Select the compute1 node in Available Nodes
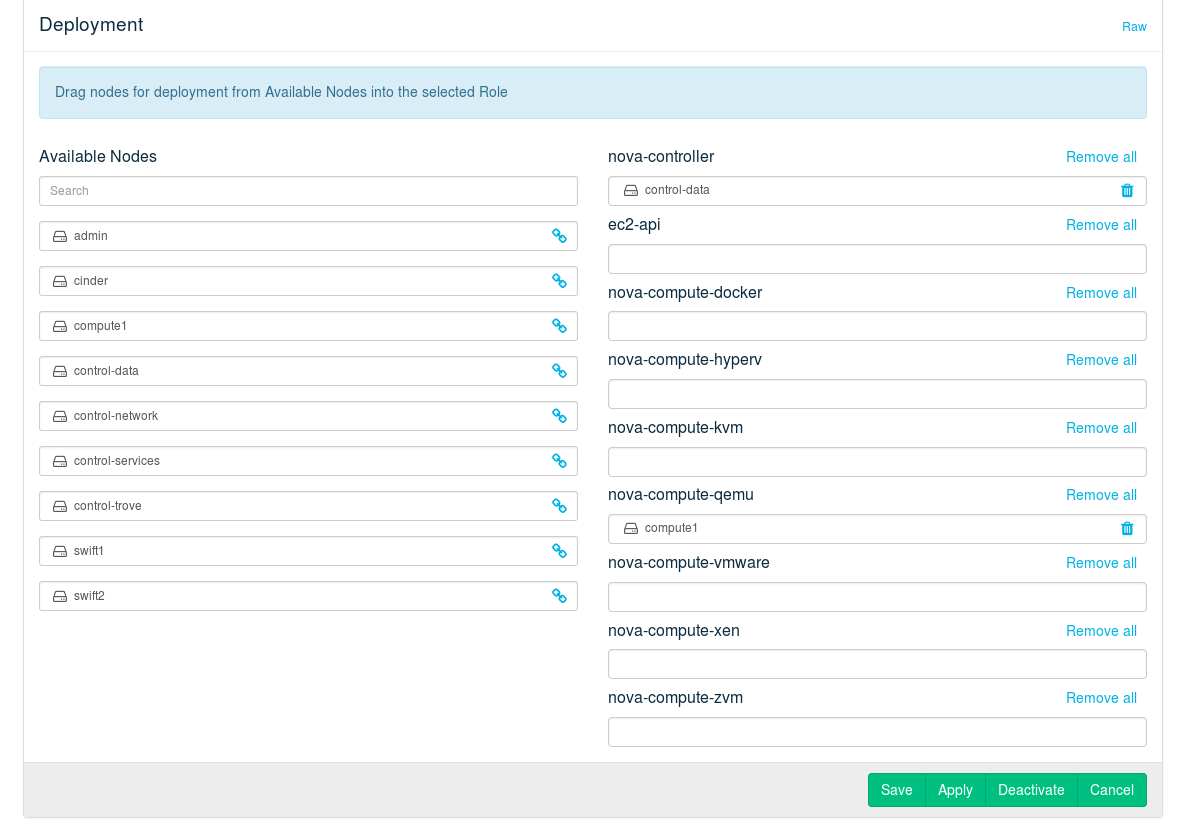 click(300, 326)
